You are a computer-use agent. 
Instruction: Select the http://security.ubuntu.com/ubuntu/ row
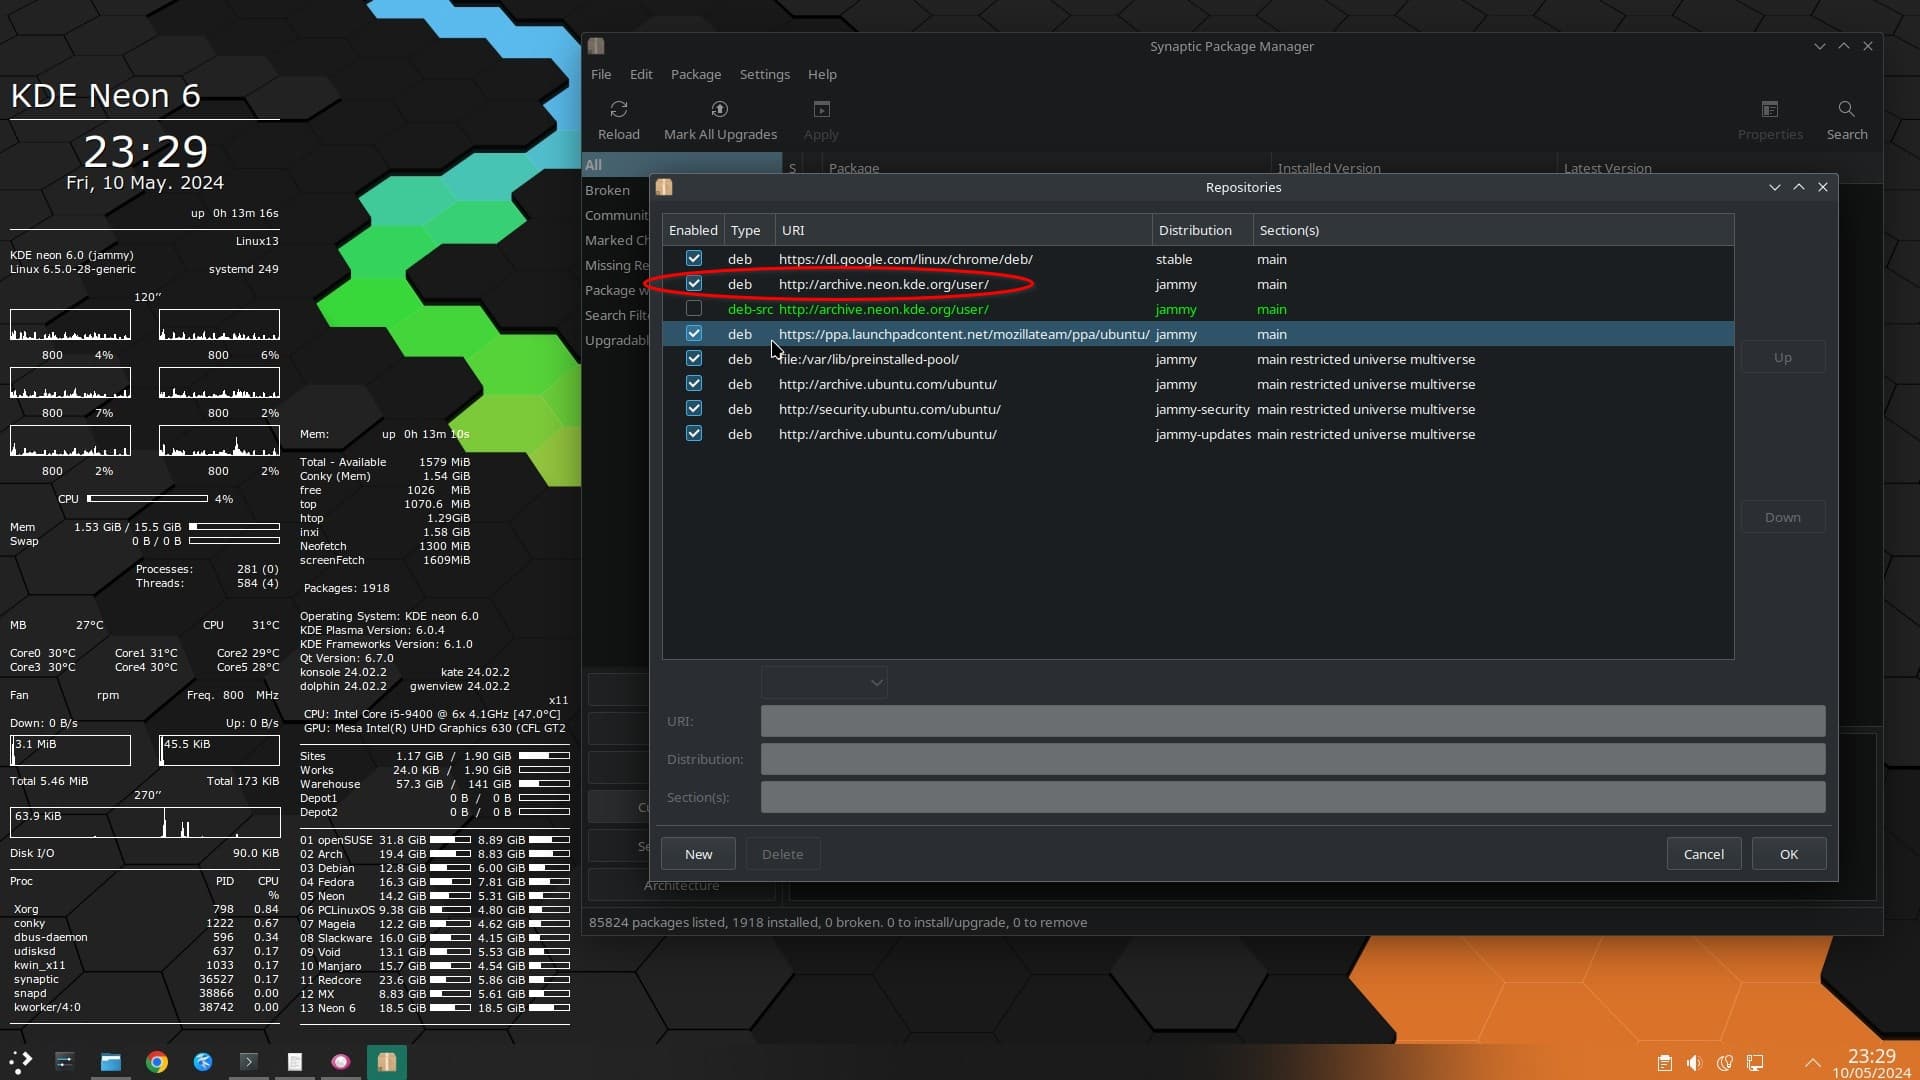[1198, 409]
